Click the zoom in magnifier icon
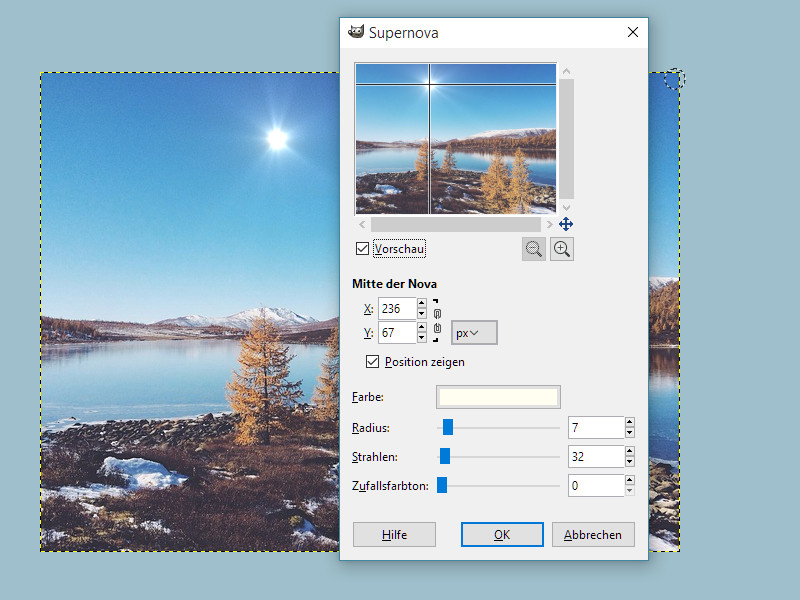Viewport: 800px width, 600px height. 562,250
